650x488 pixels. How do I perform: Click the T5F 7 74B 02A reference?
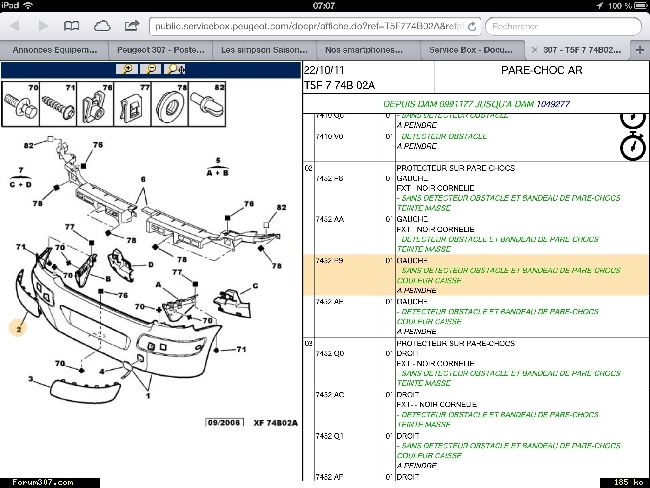tap(339, 85)
